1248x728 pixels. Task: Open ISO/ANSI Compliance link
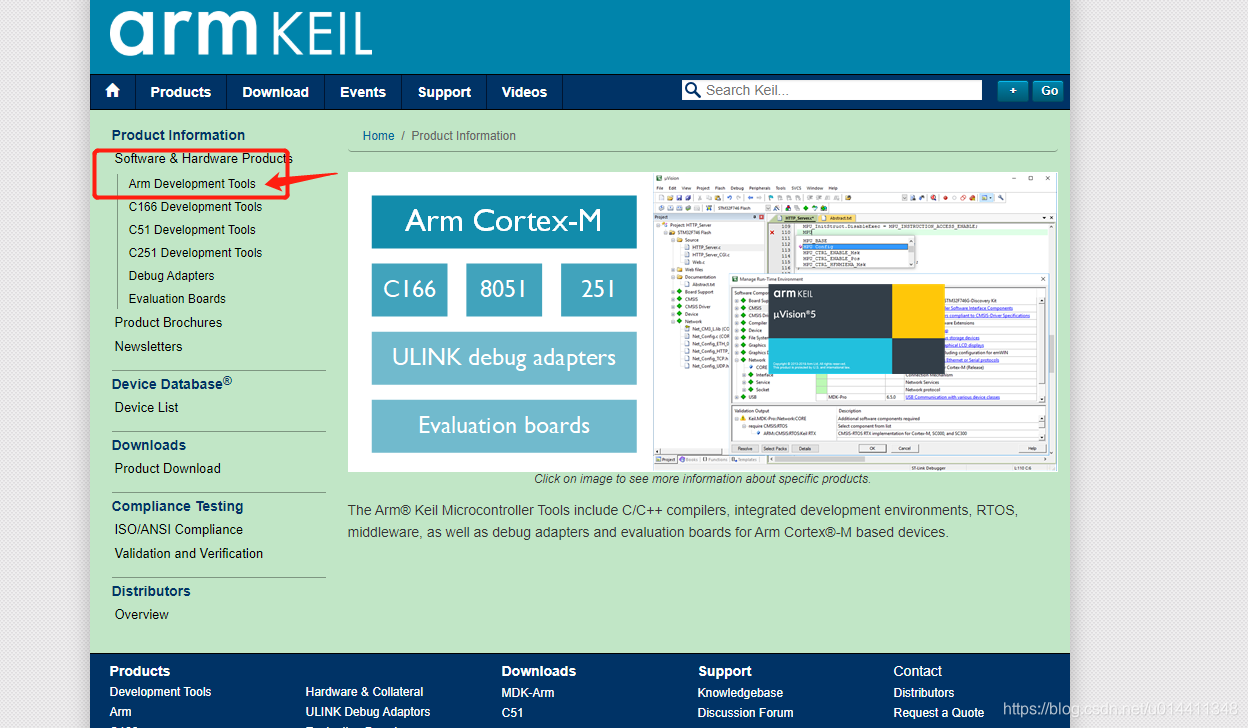pyautogui.click(x=178, y=529)
